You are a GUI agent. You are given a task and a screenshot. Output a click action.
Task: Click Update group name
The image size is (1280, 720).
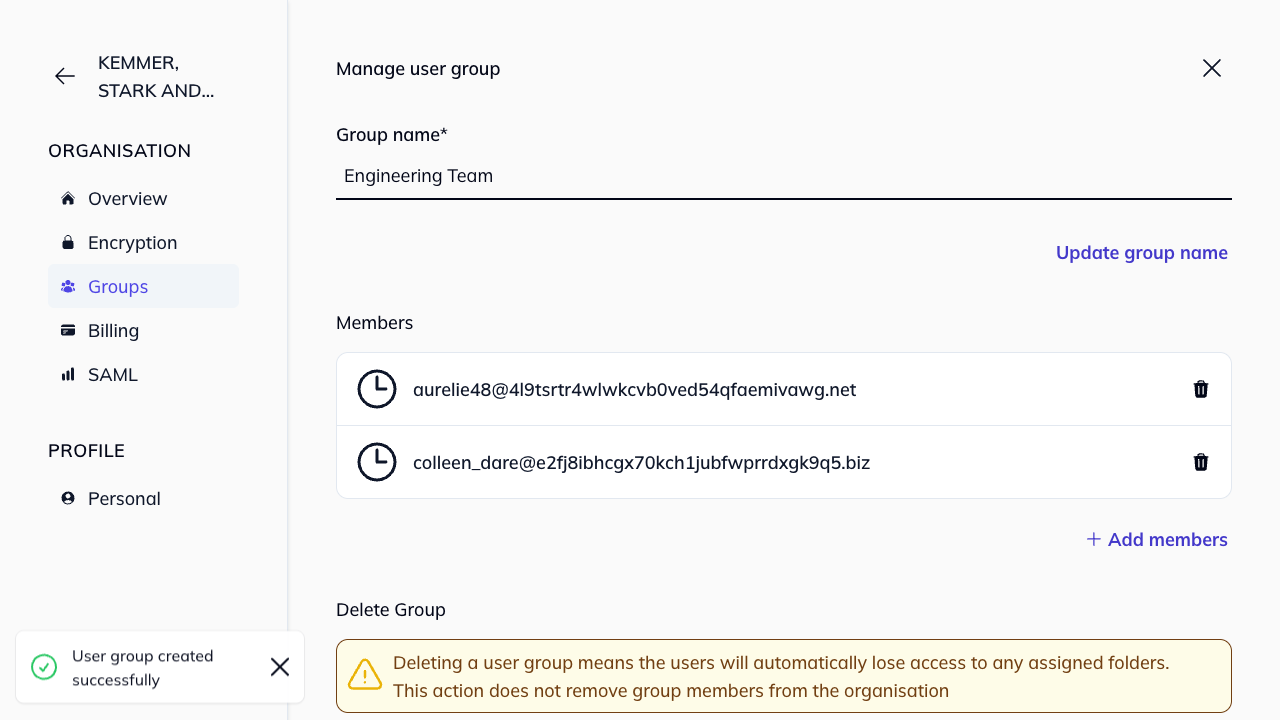1142,252
